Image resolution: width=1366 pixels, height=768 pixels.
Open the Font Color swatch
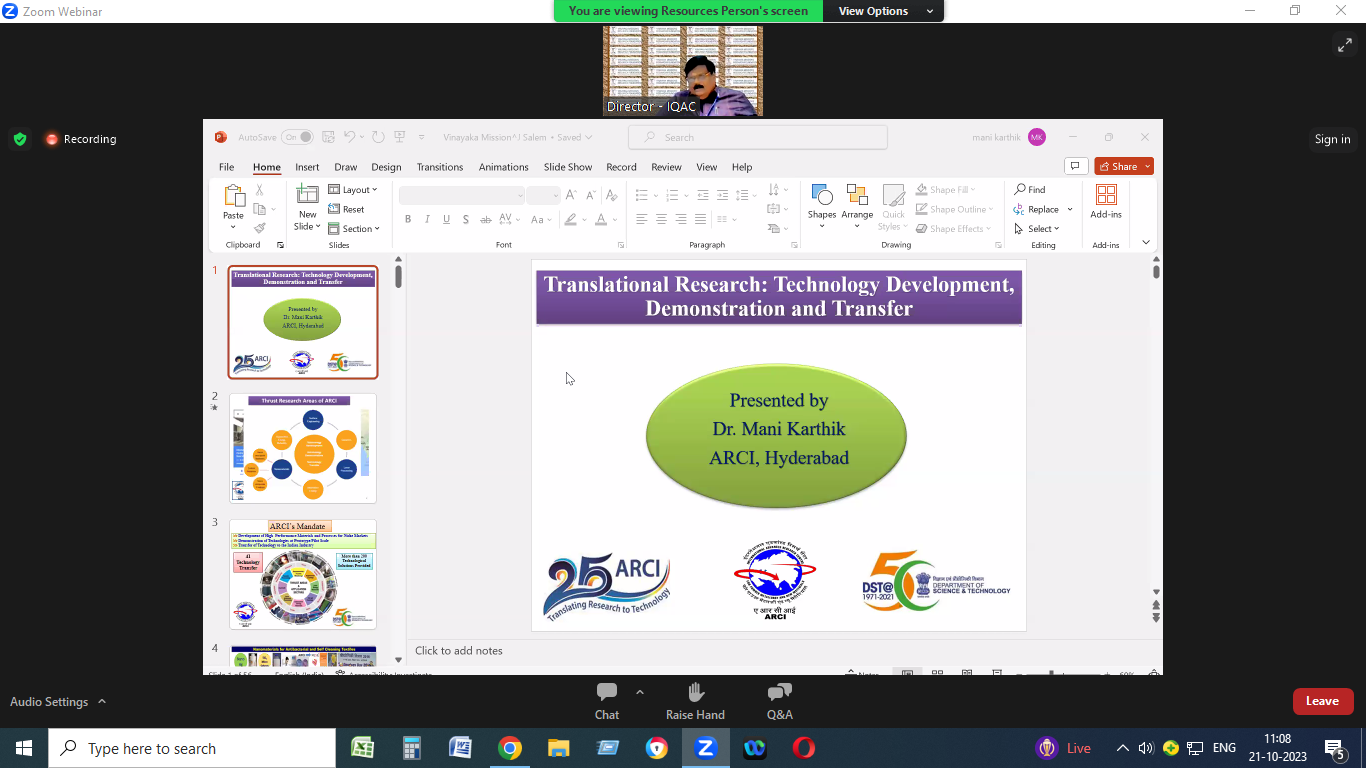601,219
